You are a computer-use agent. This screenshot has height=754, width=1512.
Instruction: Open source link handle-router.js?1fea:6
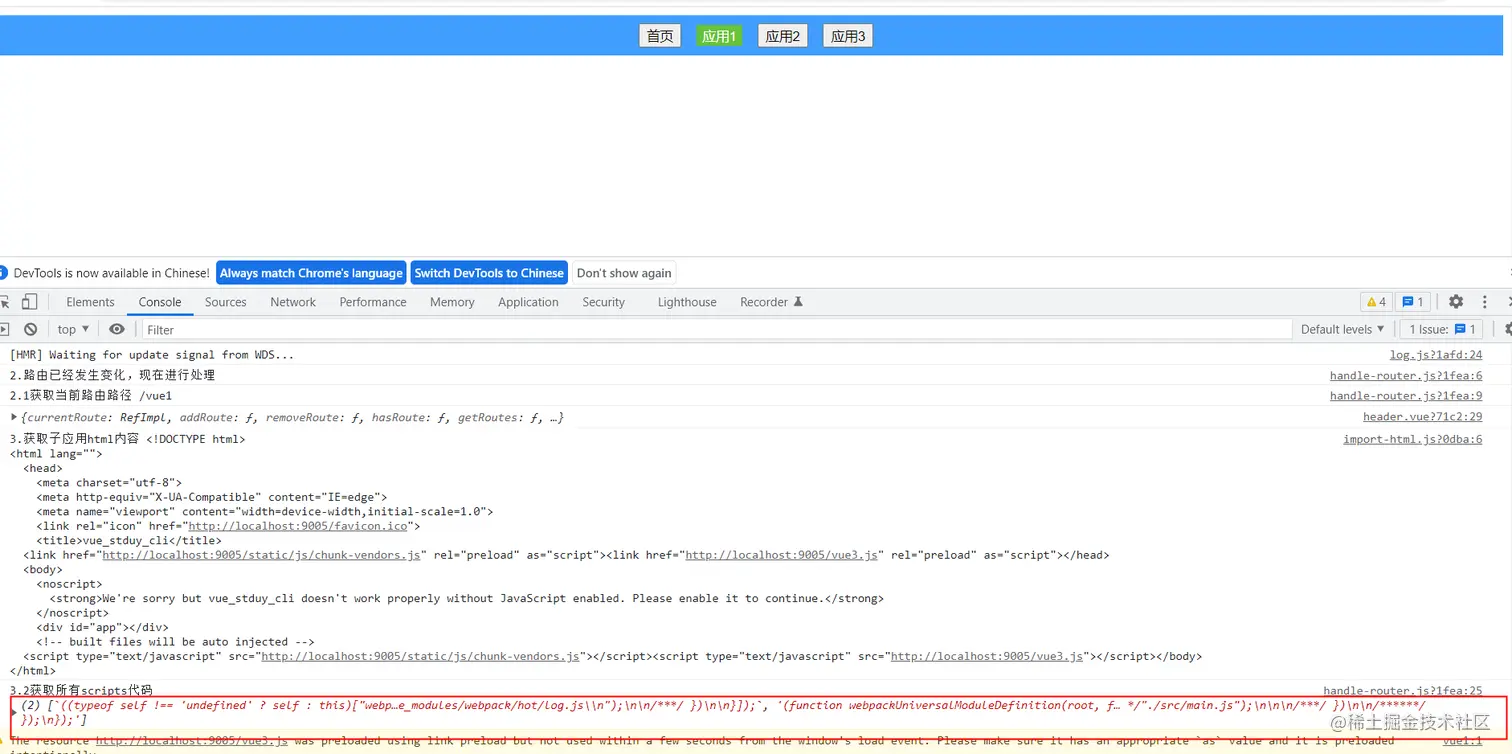point(1406,376)
